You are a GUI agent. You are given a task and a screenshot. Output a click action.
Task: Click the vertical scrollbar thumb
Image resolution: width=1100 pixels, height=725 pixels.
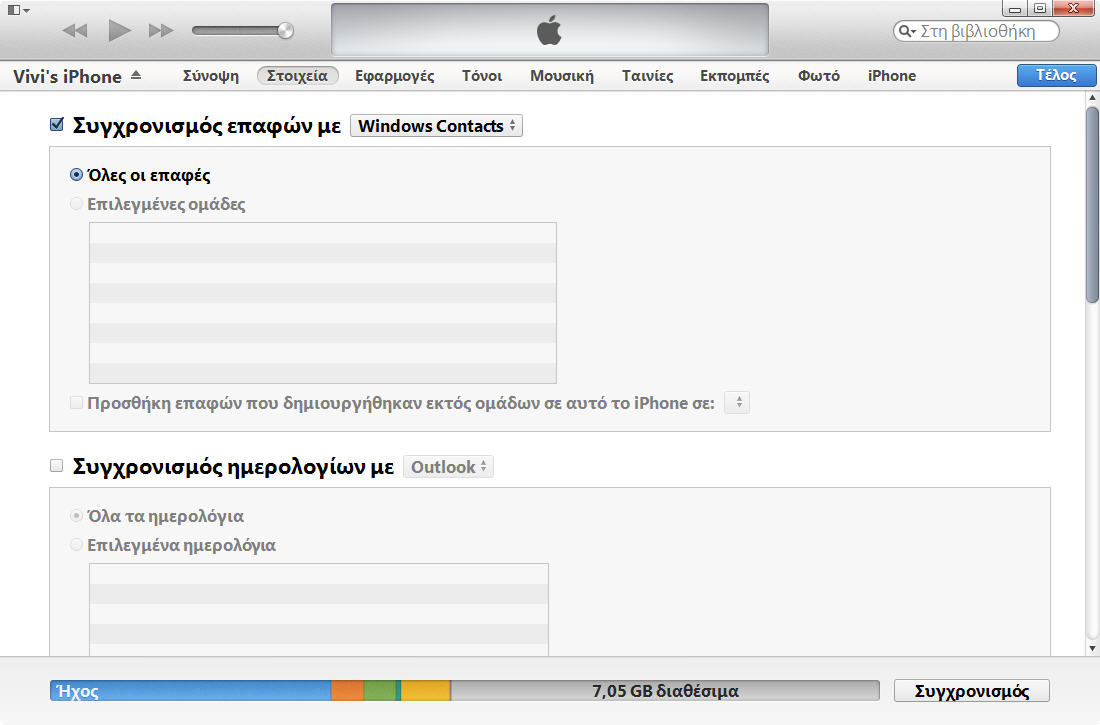pyautogui.click(x=1092, y=205)
